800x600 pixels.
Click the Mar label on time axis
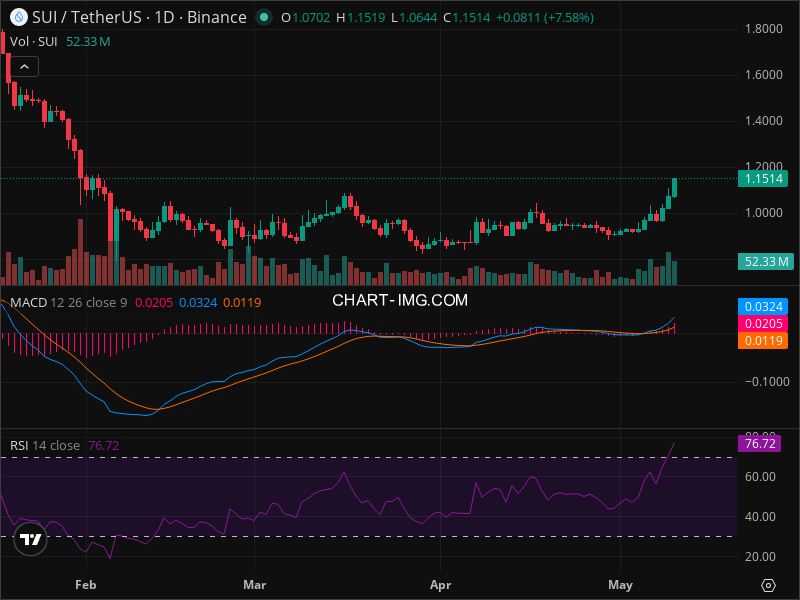click(x=255, y=585)
